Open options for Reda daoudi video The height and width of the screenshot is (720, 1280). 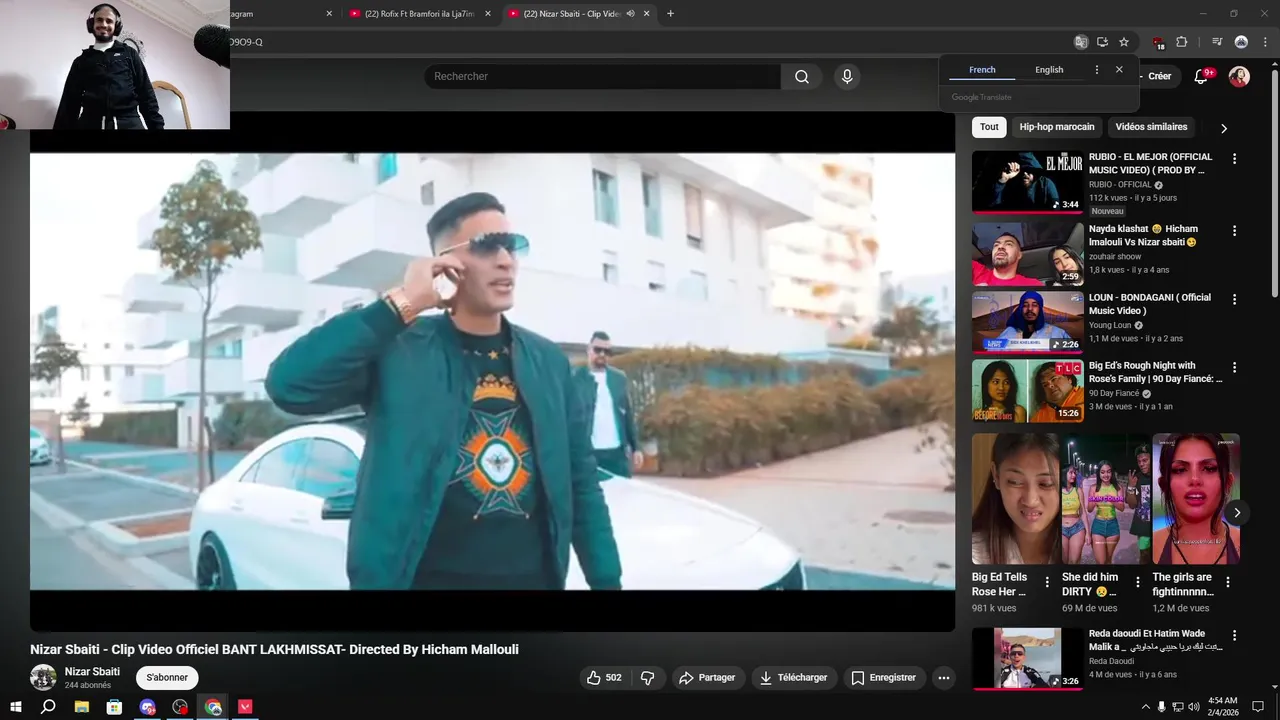click(1235, 635)
